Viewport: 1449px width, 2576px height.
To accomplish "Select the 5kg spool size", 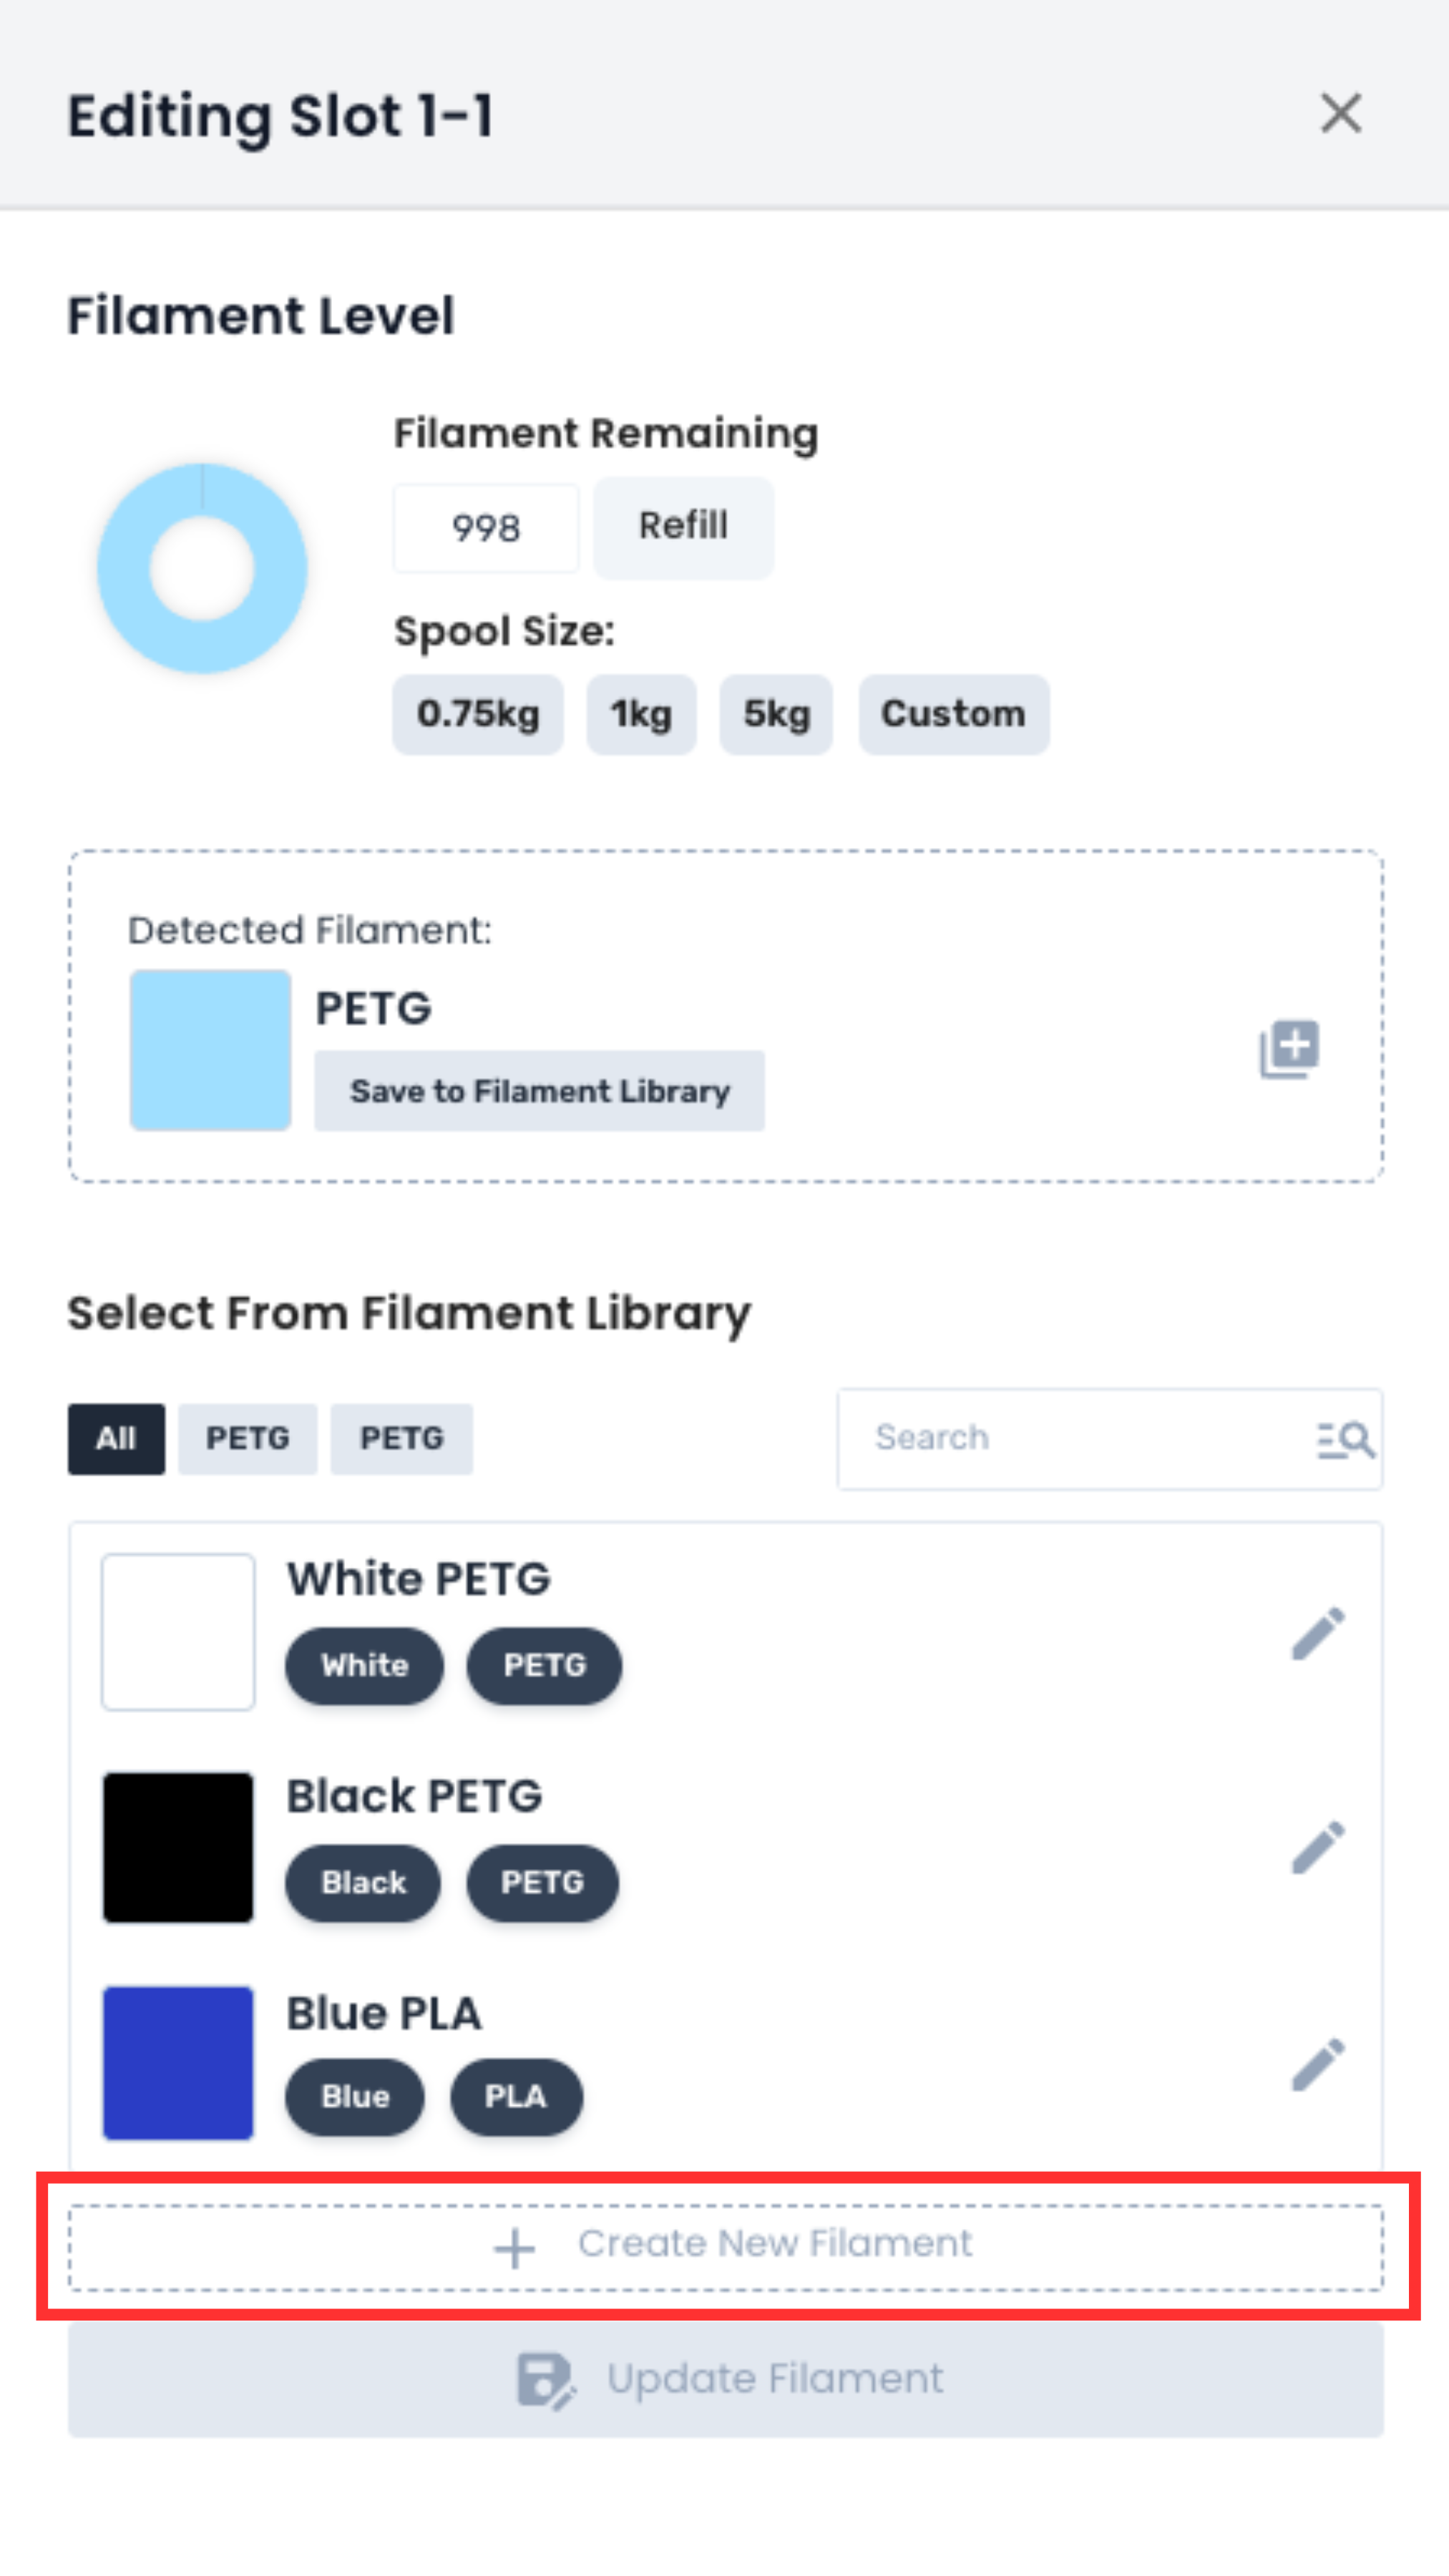I will 776,714.
